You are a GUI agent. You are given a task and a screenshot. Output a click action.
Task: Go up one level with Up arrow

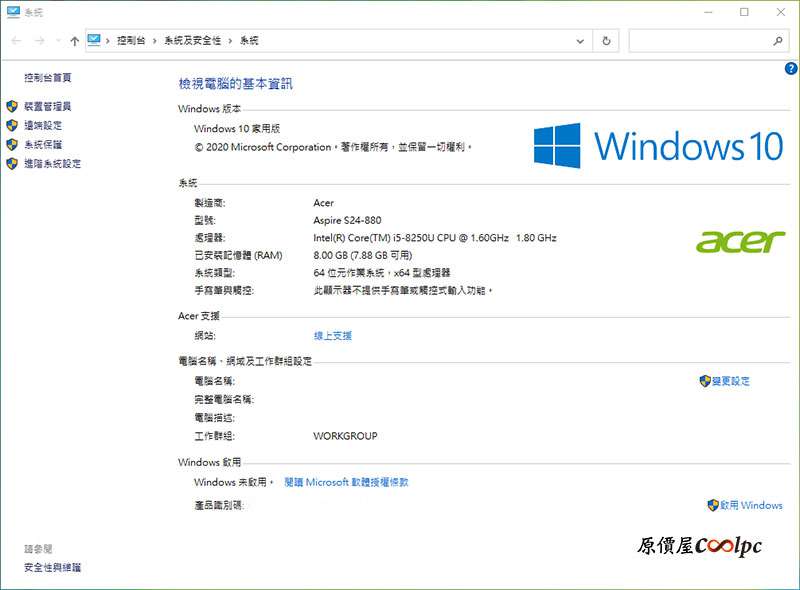coord(74,41)
